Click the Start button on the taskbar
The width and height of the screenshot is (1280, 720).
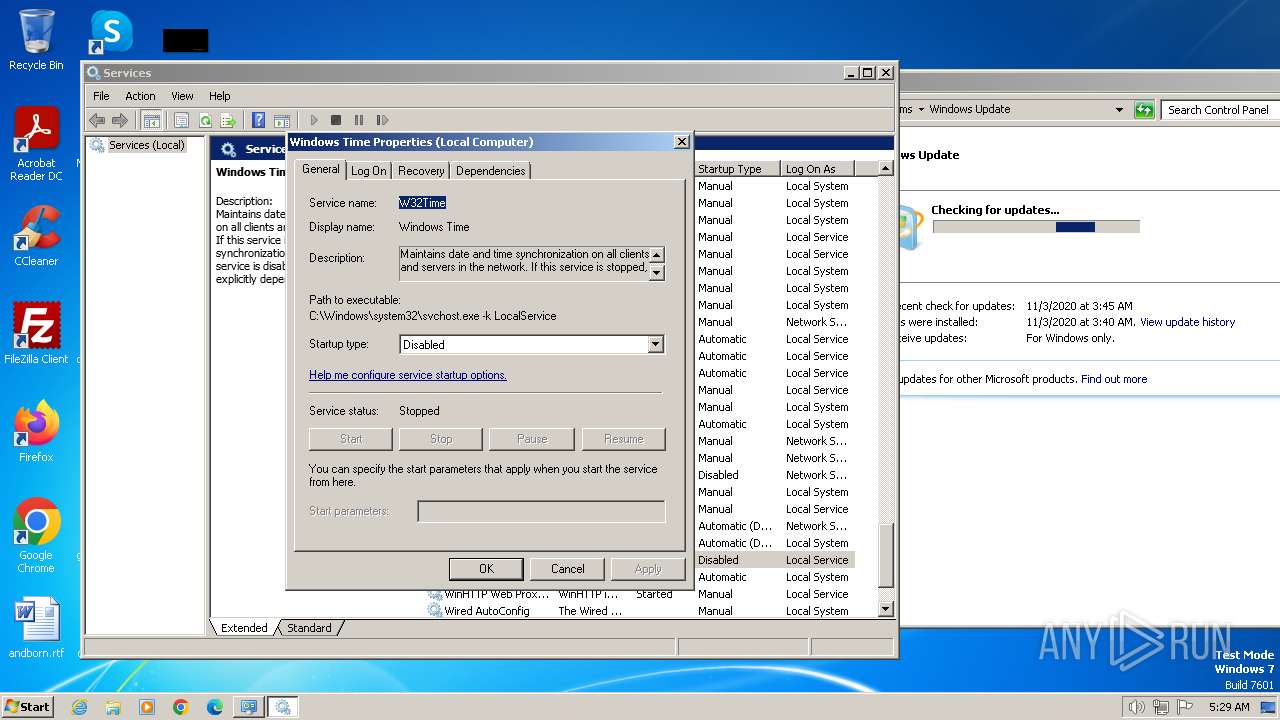pos(27,706)
